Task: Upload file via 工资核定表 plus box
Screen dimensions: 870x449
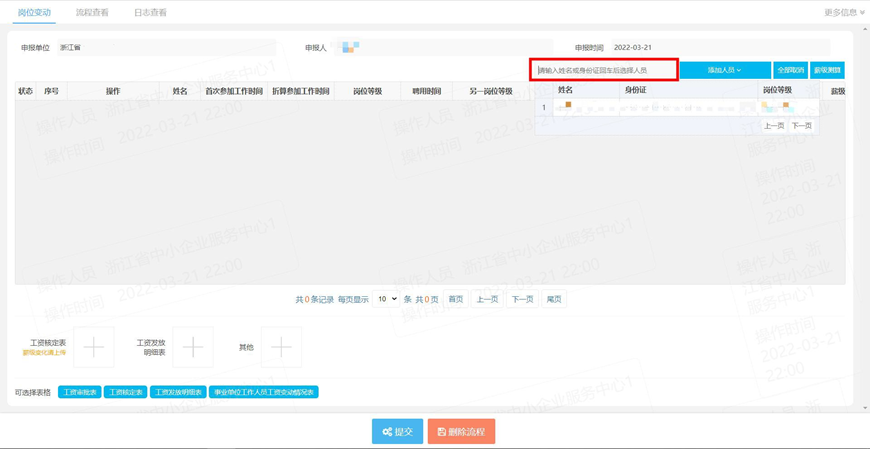Action: point(94,347)
